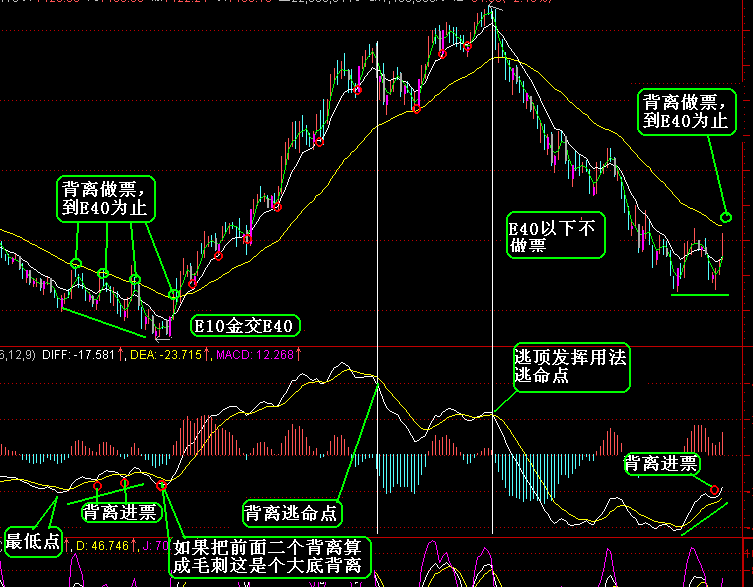Select the red circle on the rightmost MACD DIFF line
The image size is (753, 587).
tap(714, 490)
